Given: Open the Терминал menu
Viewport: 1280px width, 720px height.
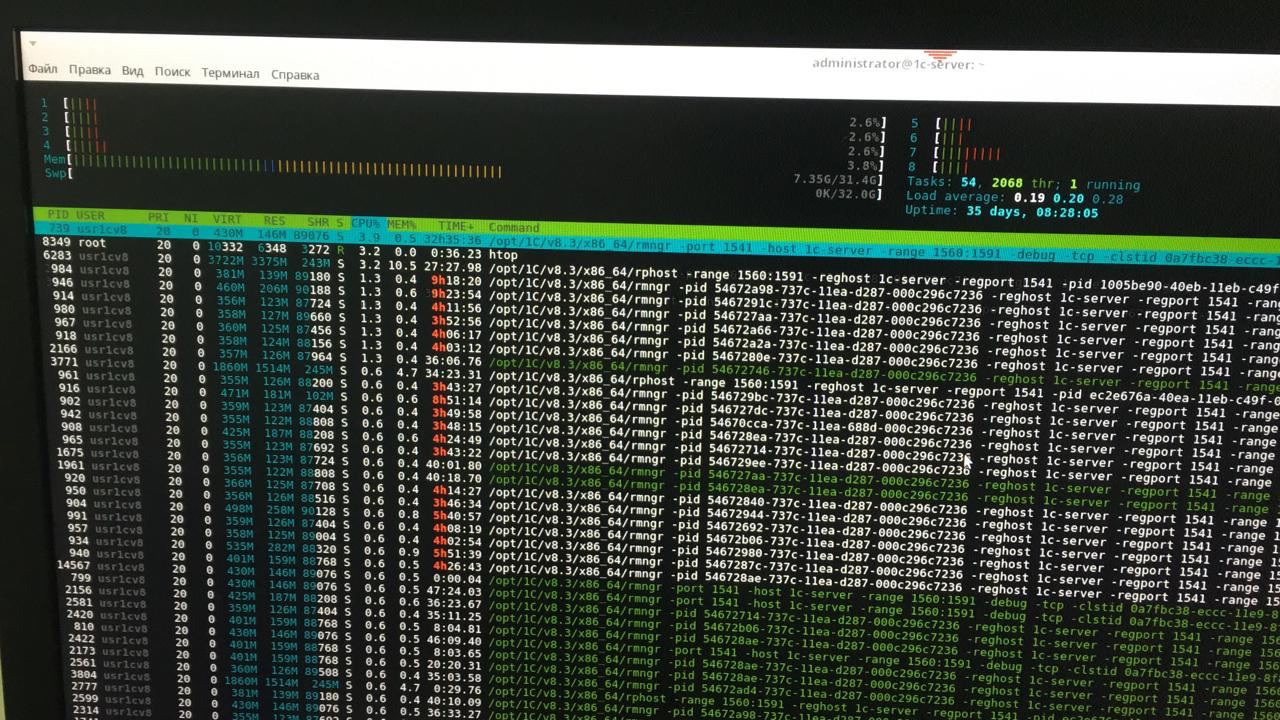Looking at the screenshot, I should [230, 74].
